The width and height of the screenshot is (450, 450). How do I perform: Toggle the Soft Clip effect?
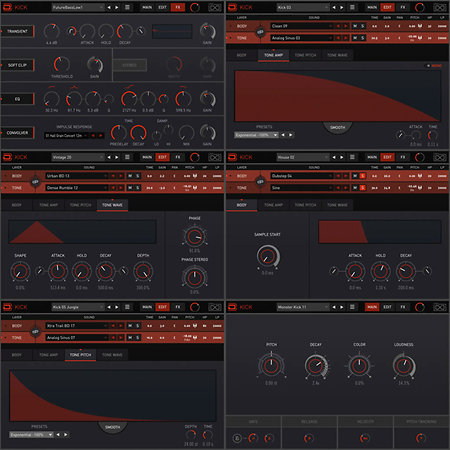point(17,65)
